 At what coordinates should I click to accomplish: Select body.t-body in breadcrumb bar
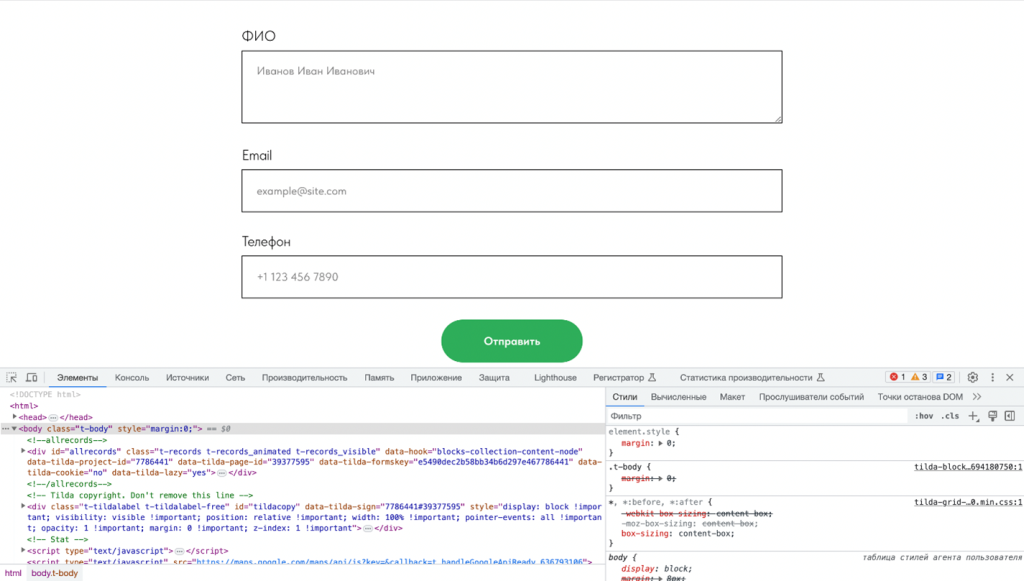55,573
